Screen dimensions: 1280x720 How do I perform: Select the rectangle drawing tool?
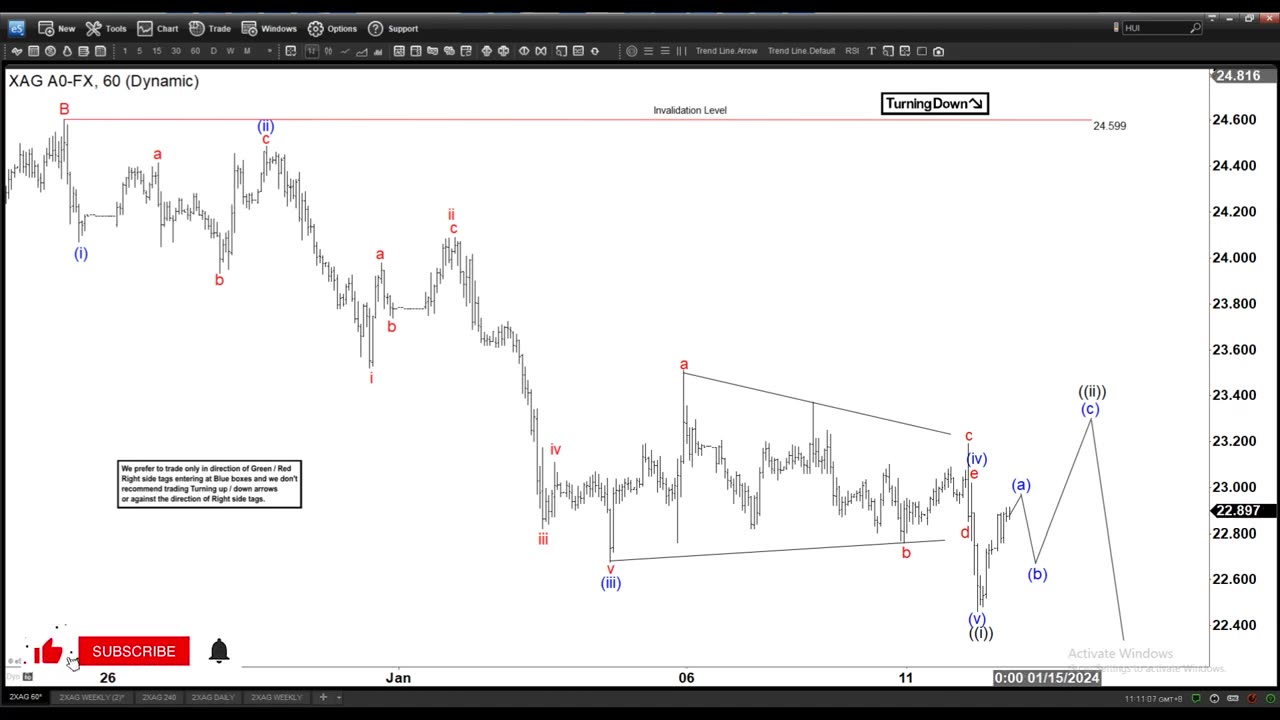tap(922, 51)
